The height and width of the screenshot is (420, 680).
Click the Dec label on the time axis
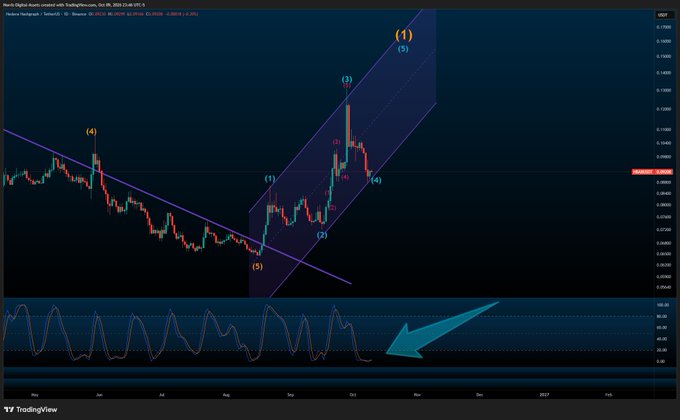pos(480,395)
